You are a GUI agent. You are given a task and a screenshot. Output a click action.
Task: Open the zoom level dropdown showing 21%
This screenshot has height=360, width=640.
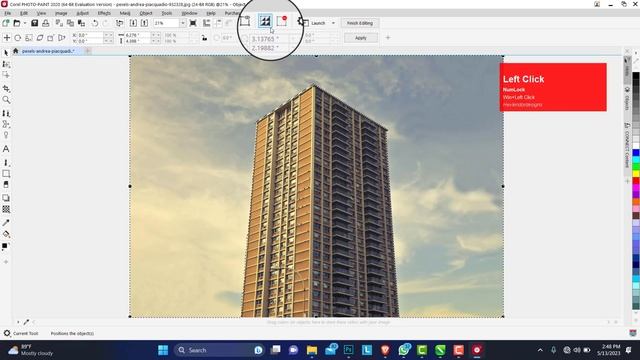[183, 23]
